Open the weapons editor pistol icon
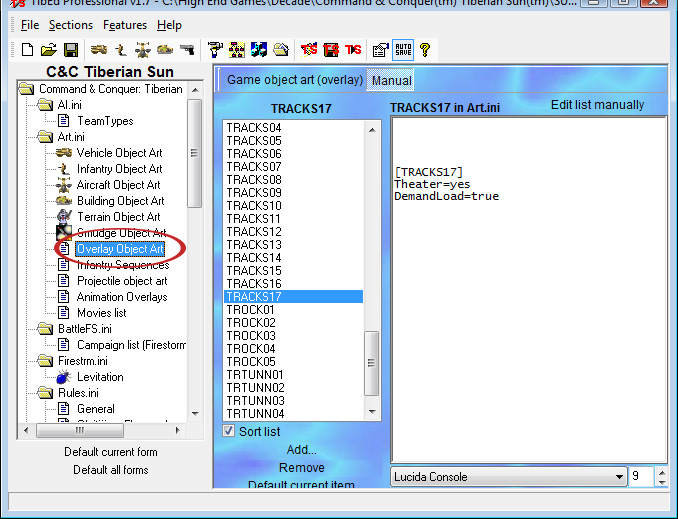678x519 pixels. coord(187,50)
